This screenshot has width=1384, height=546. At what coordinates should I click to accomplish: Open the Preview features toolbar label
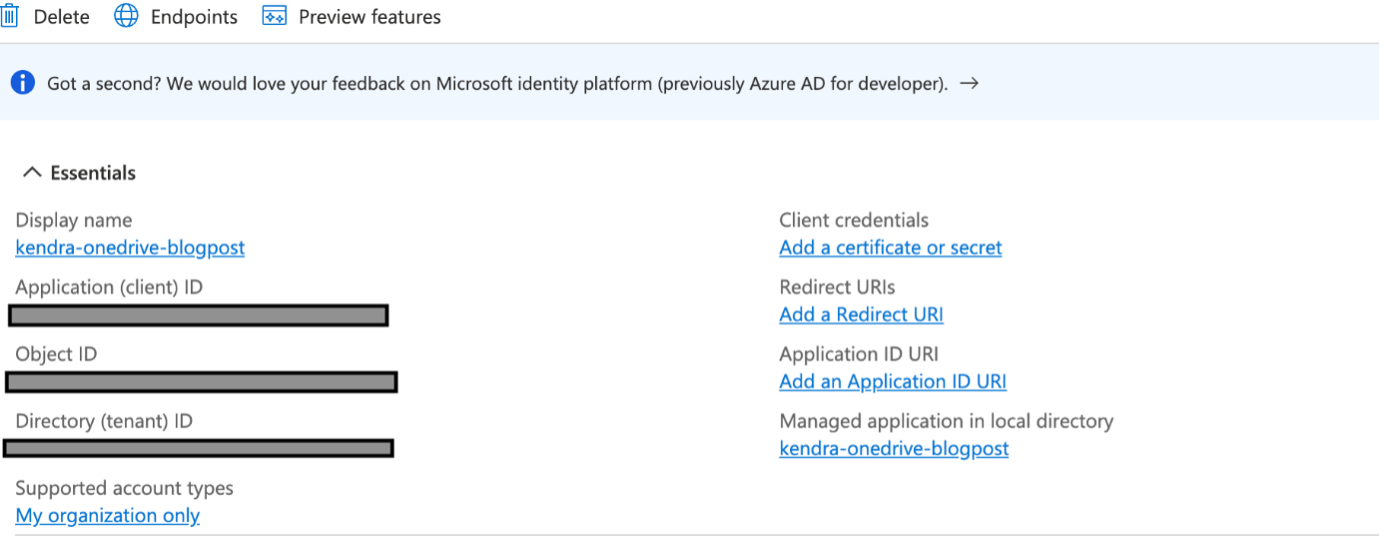[369, 17]
